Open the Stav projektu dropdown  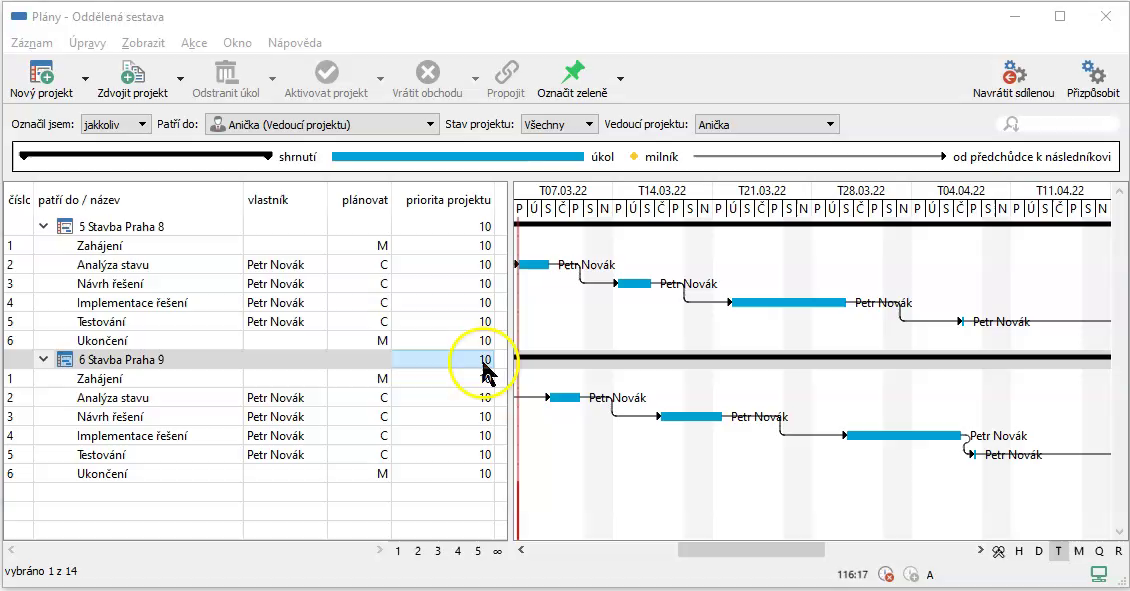(x=560, y=124)
